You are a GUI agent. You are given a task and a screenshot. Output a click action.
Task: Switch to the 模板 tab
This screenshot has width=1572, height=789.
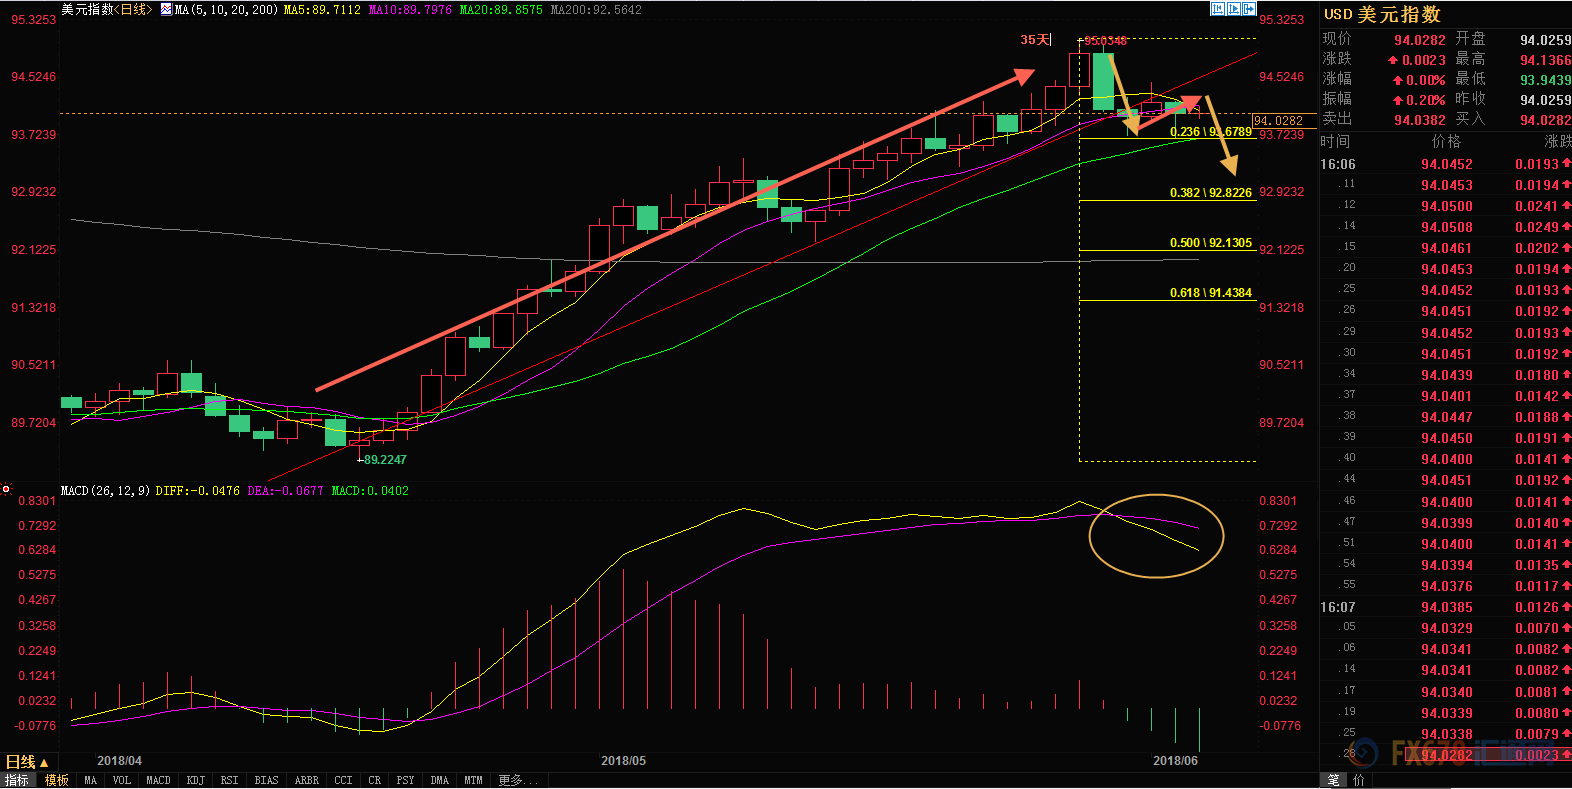[57, 780]
